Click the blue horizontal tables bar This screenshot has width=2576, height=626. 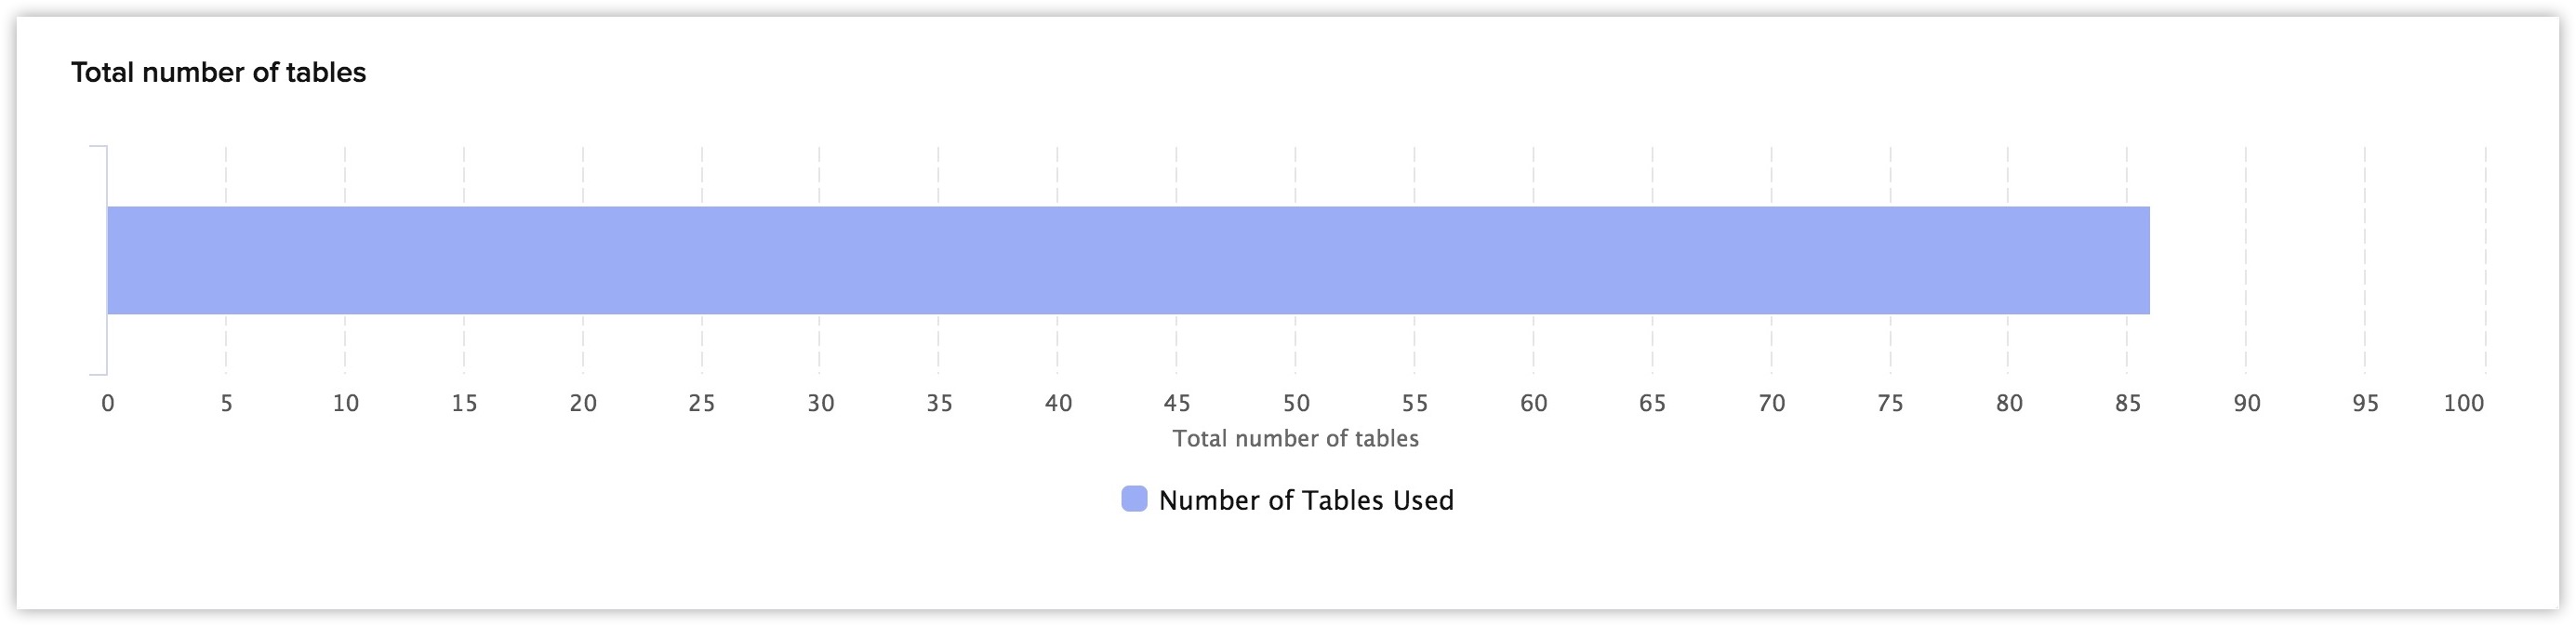[x=1128, y=260]
